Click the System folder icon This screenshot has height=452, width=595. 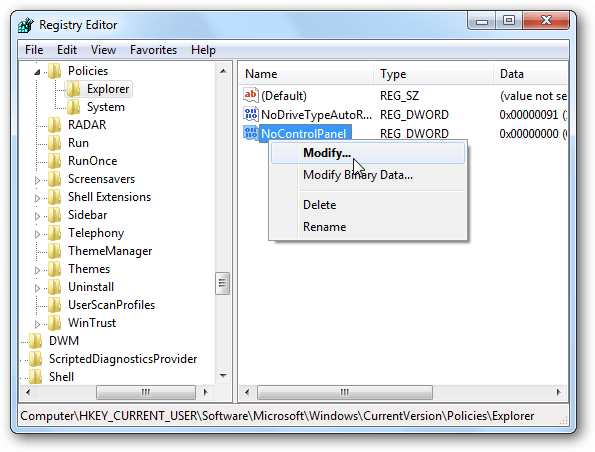point(73,107)
